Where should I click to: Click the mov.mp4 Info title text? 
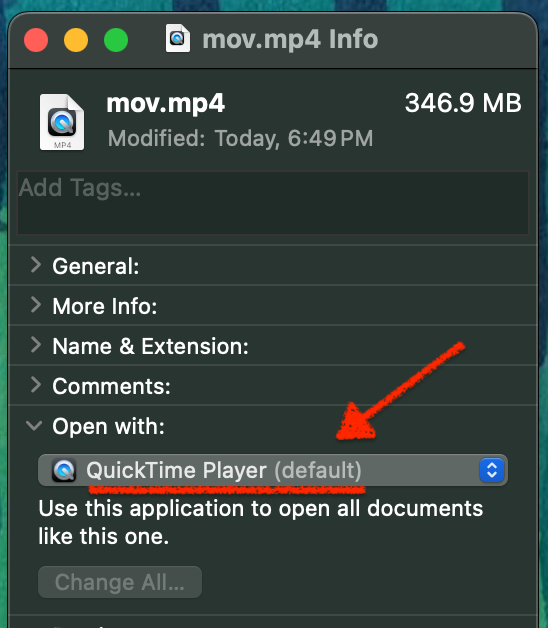290,39
